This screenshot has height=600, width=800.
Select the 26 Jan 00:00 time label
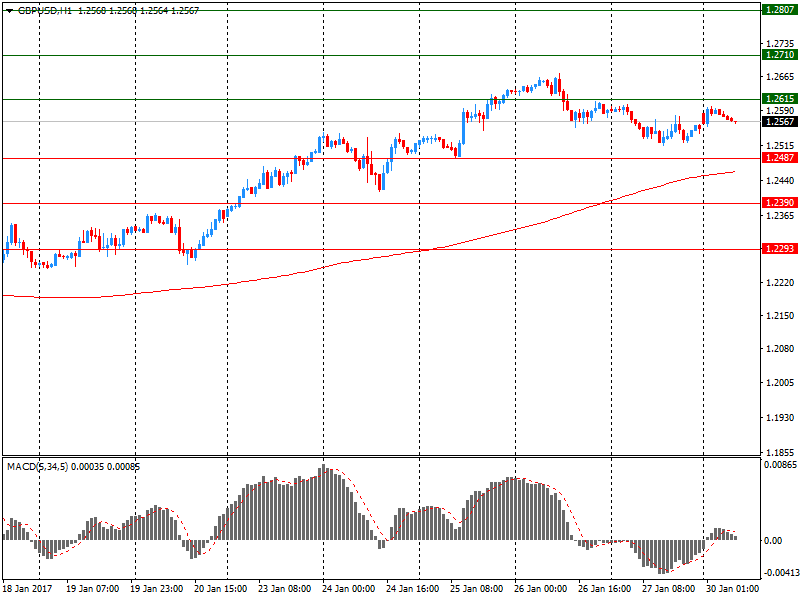pos(541,588)
